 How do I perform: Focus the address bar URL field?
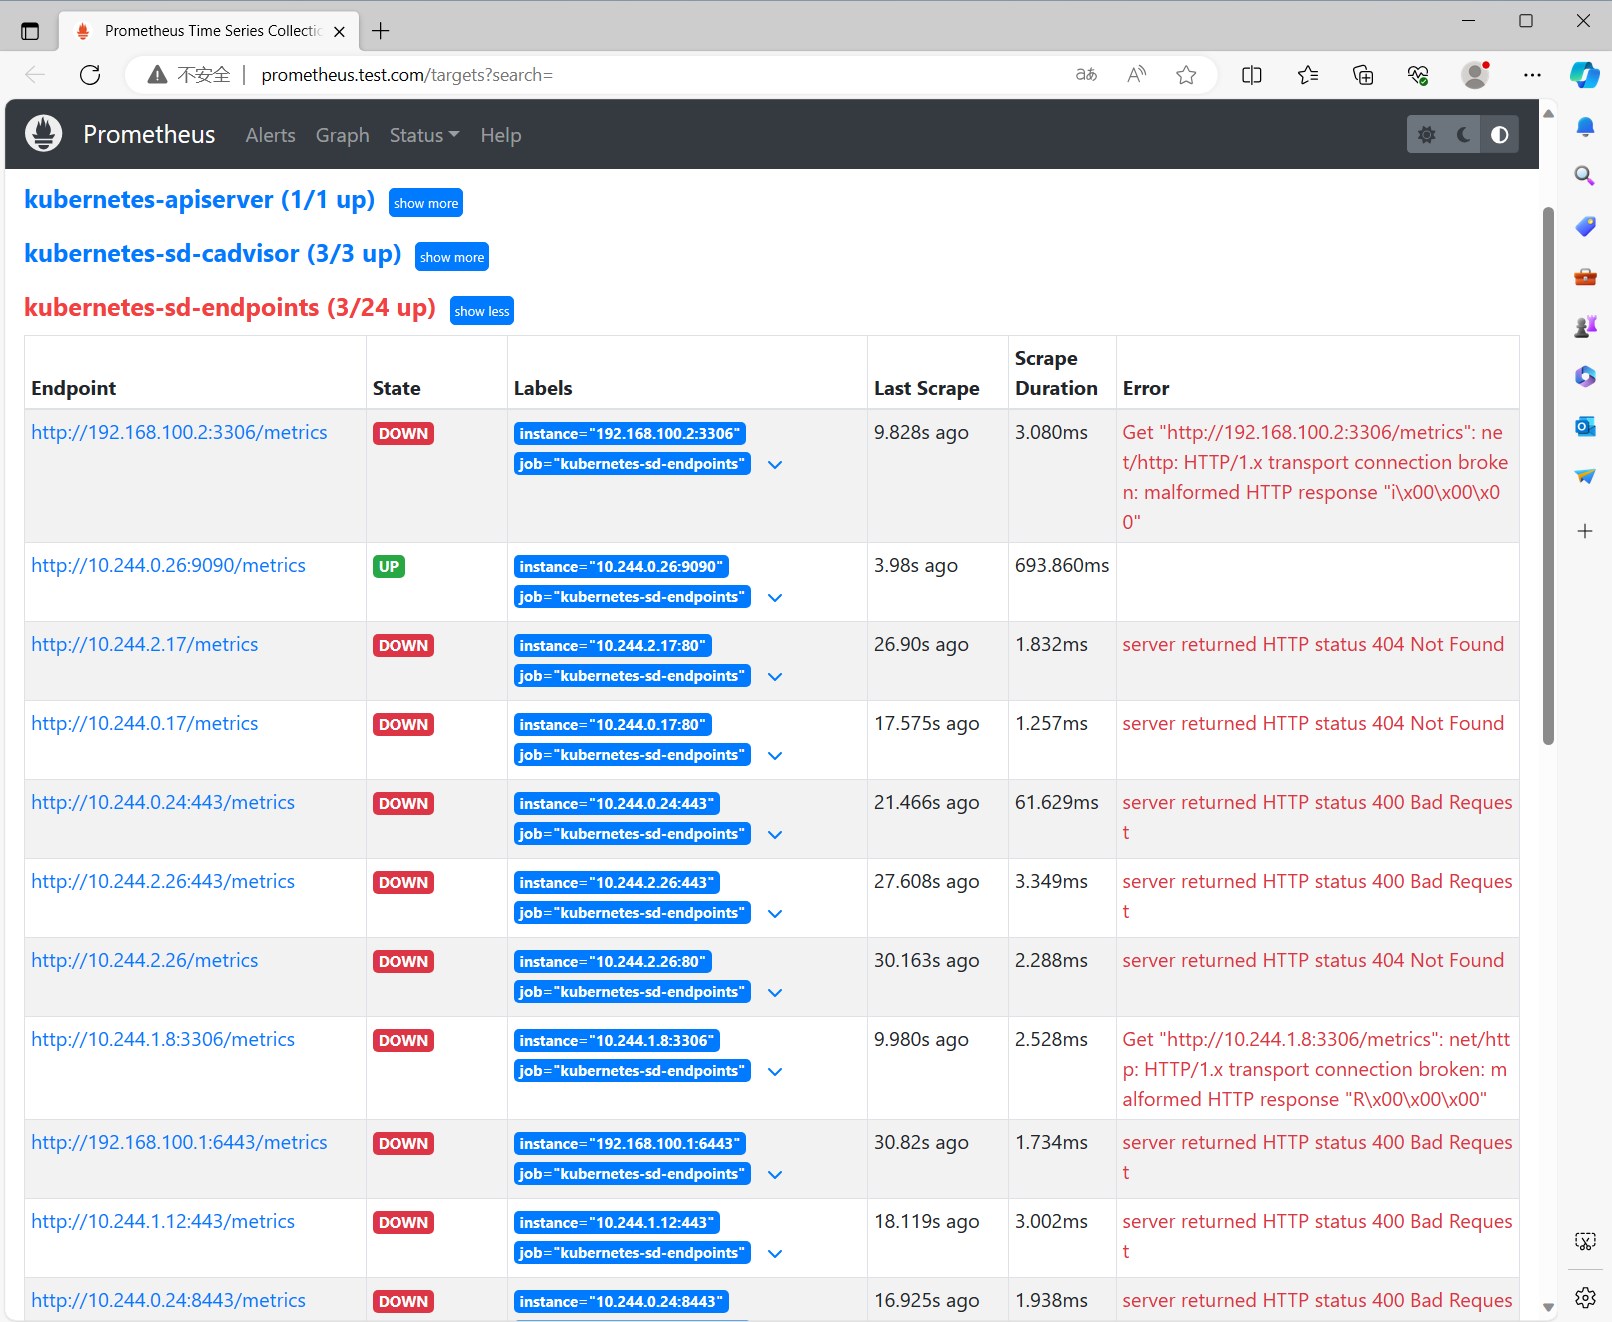pos(406,75)
